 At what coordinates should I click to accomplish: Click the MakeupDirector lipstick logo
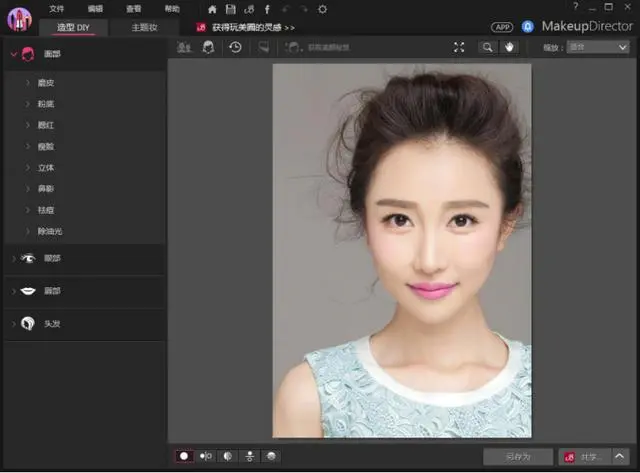20,19
